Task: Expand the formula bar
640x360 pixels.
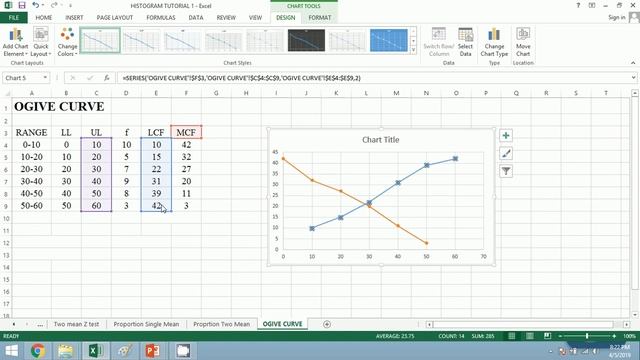Action: [633, 78]
